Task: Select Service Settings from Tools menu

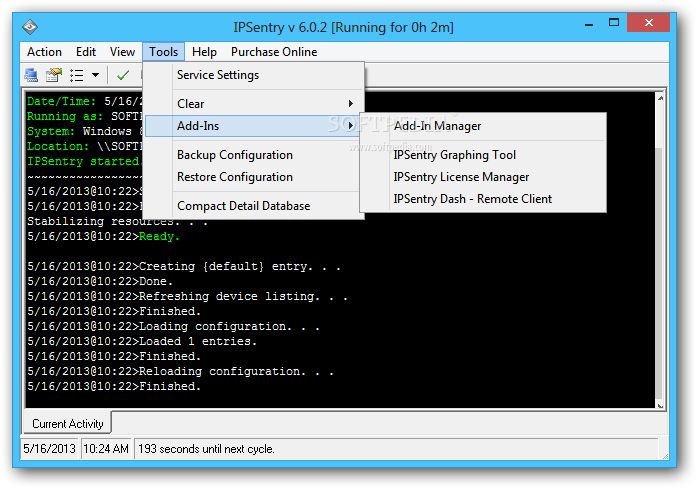Action: (x=254, y=75)
